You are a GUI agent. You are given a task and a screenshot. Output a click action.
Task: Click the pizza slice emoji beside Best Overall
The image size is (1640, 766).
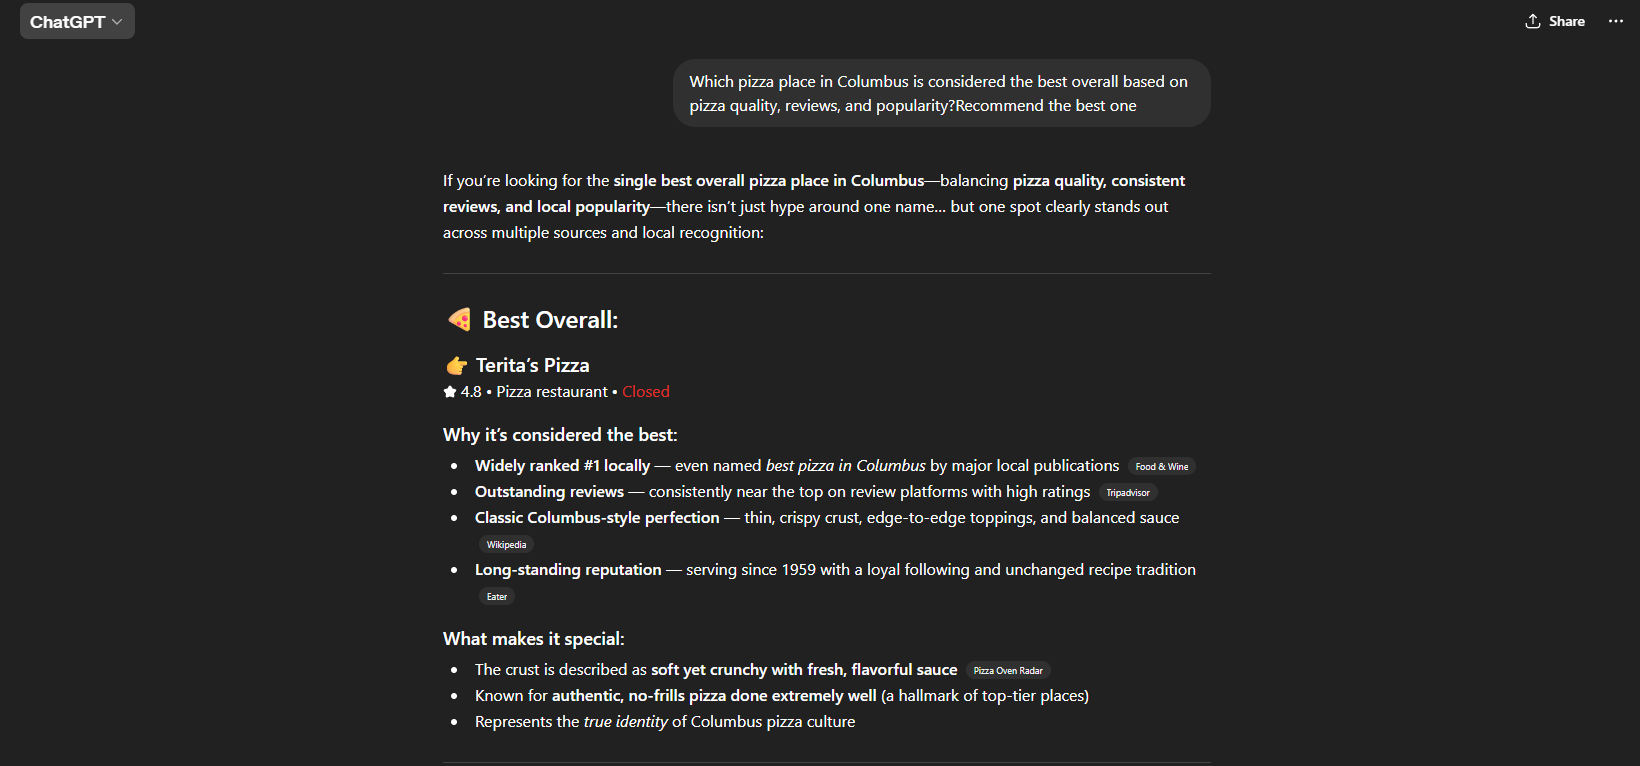[x=458, y=319]
